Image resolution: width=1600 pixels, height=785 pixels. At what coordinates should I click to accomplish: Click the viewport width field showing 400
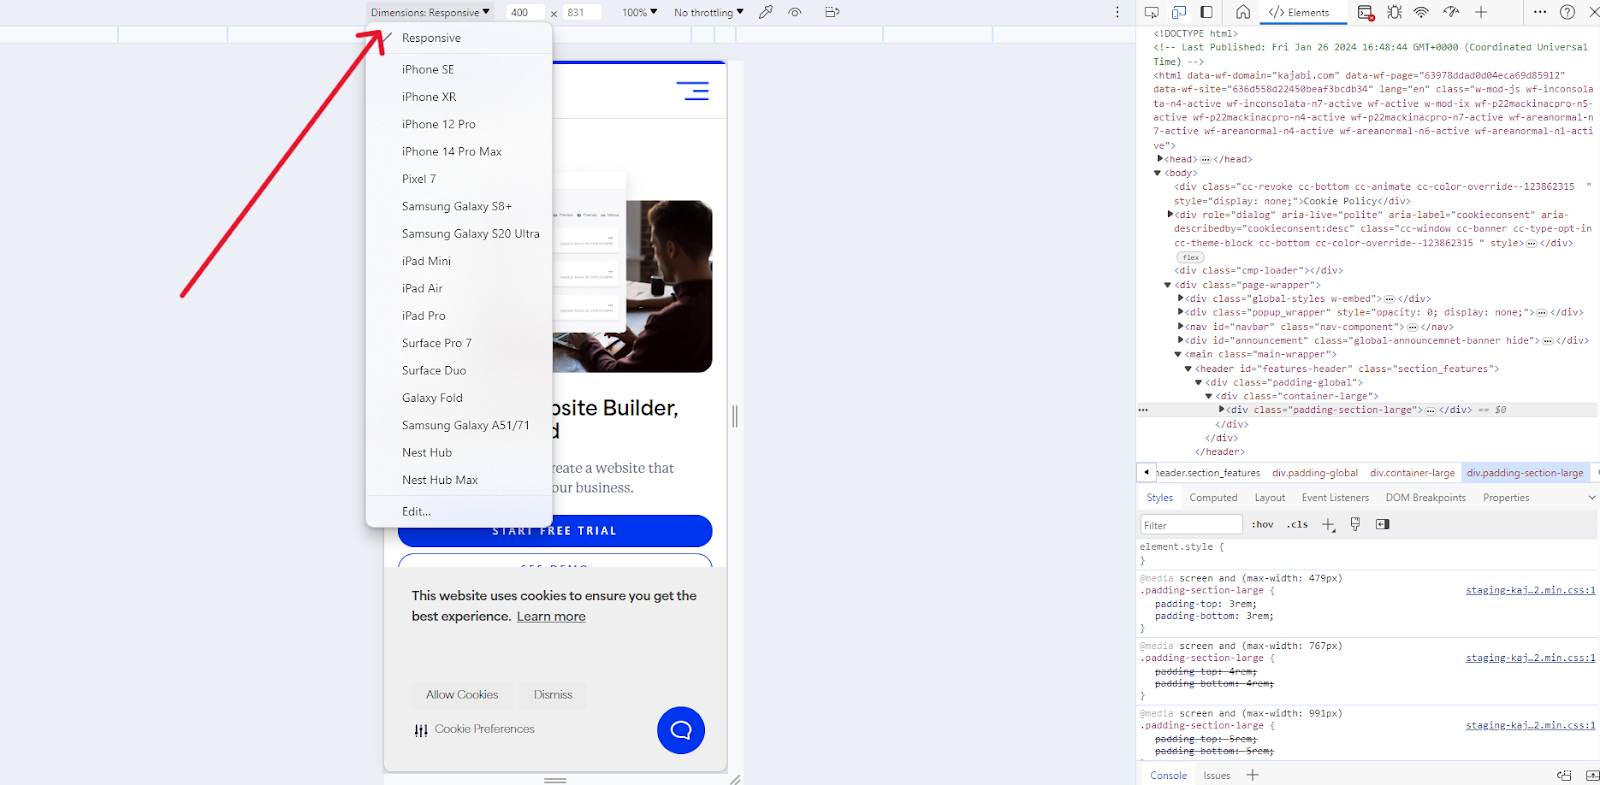coord(525,12)
